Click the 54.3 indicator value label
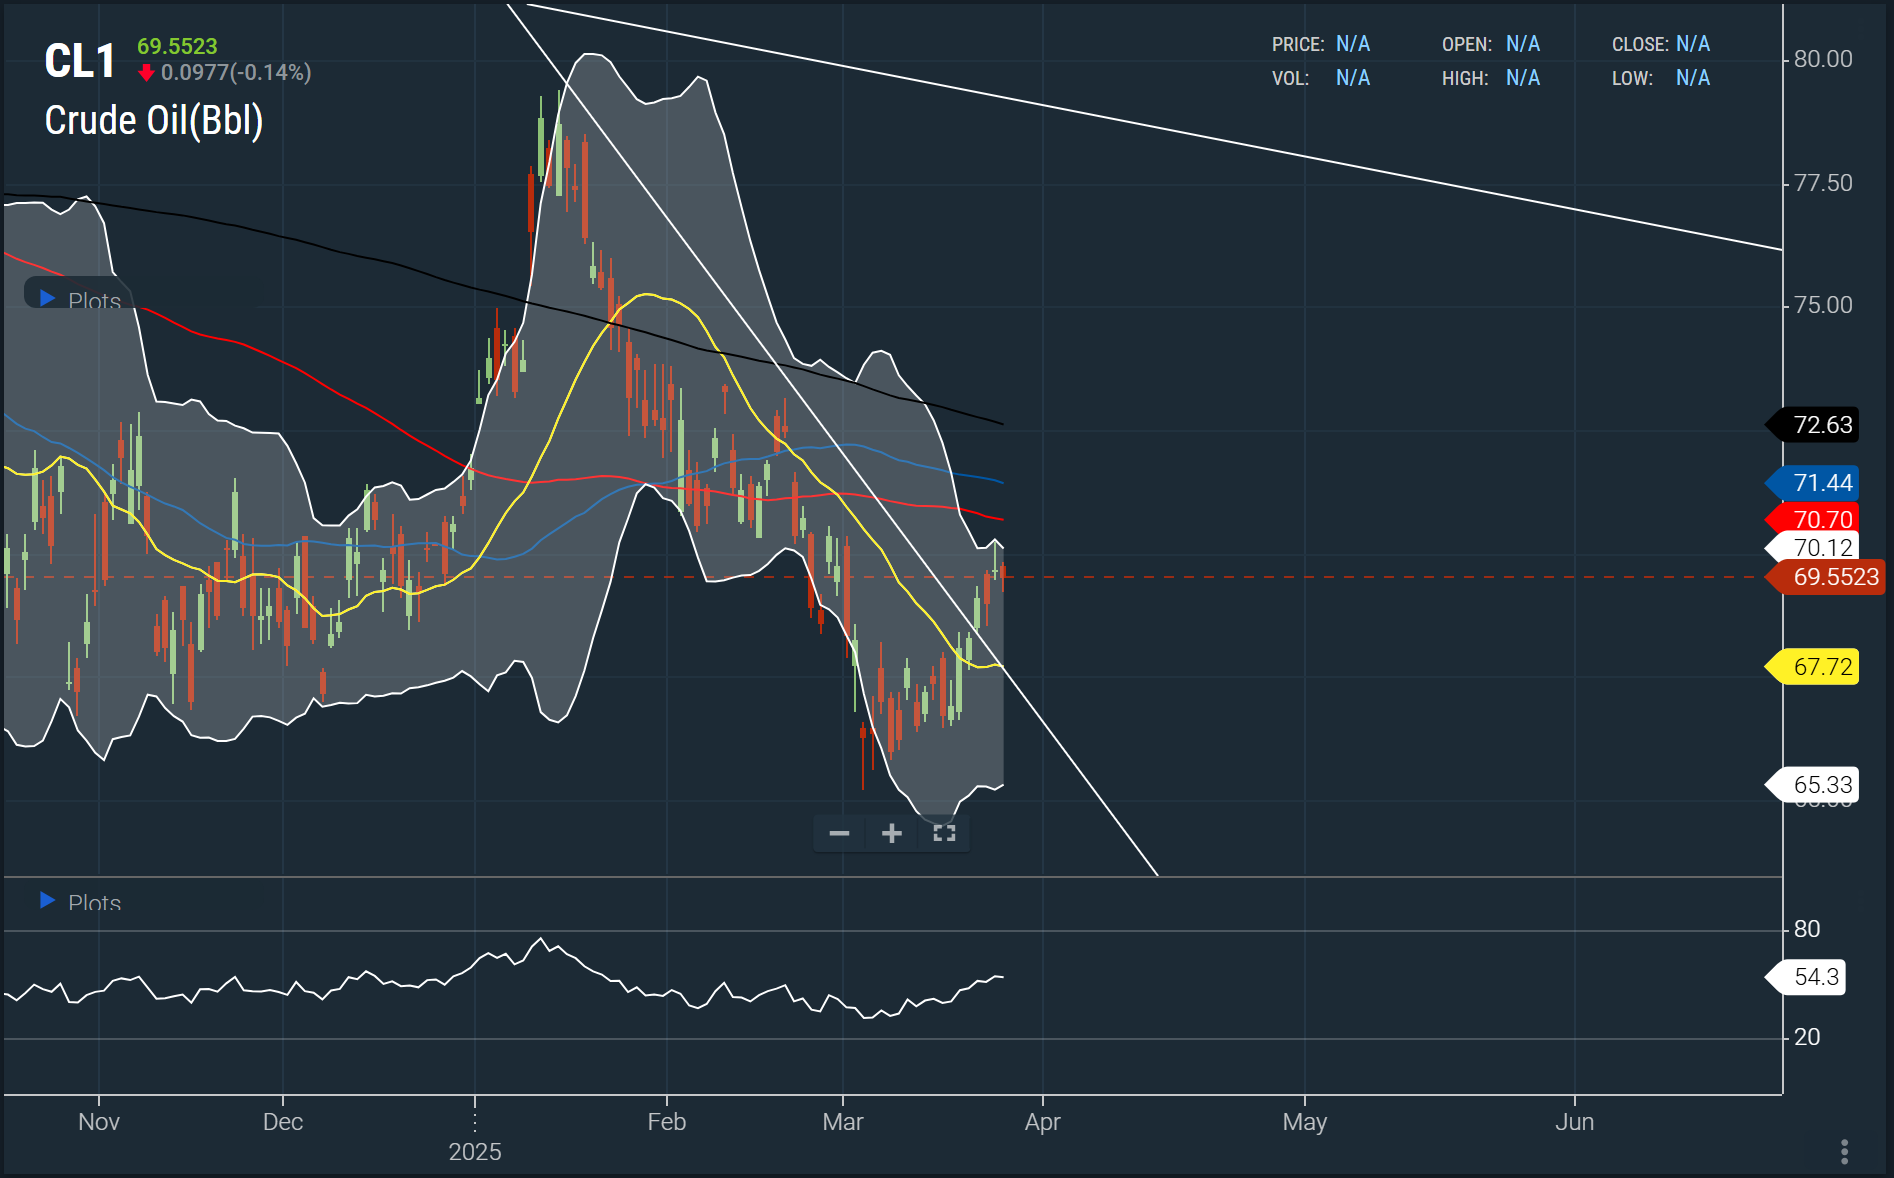1894x1178 pixels. pyautogui.click(x=1815, y=977)
